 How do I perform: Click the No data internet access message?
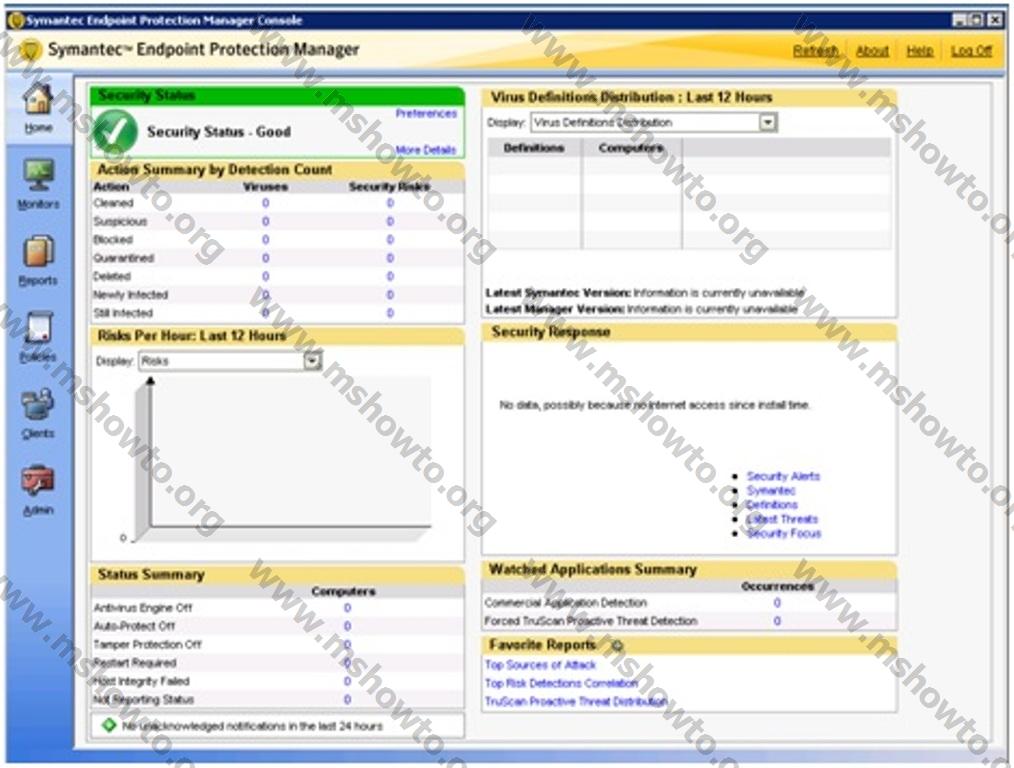pyautogui.click(x=654, y=405)
